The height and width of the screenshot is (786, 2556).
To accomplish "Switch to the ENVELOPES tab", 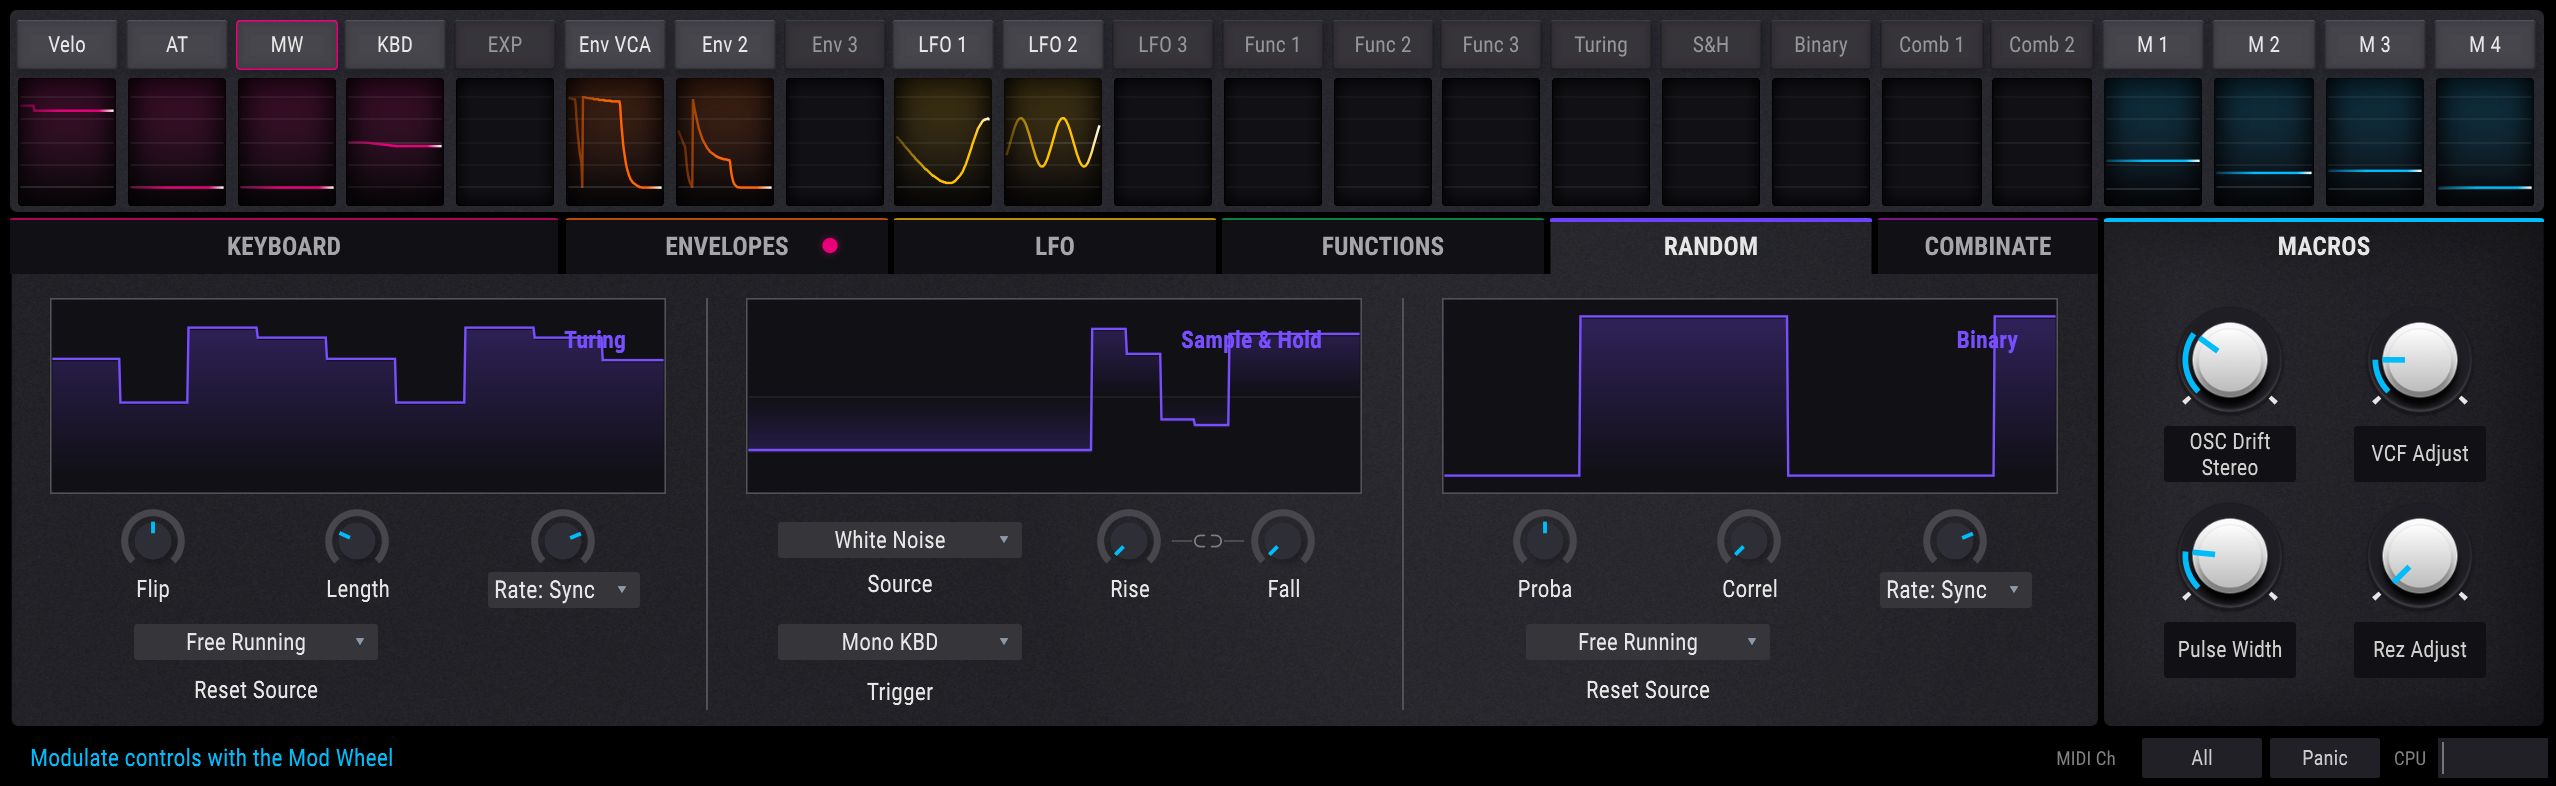I will coord(727,246).
